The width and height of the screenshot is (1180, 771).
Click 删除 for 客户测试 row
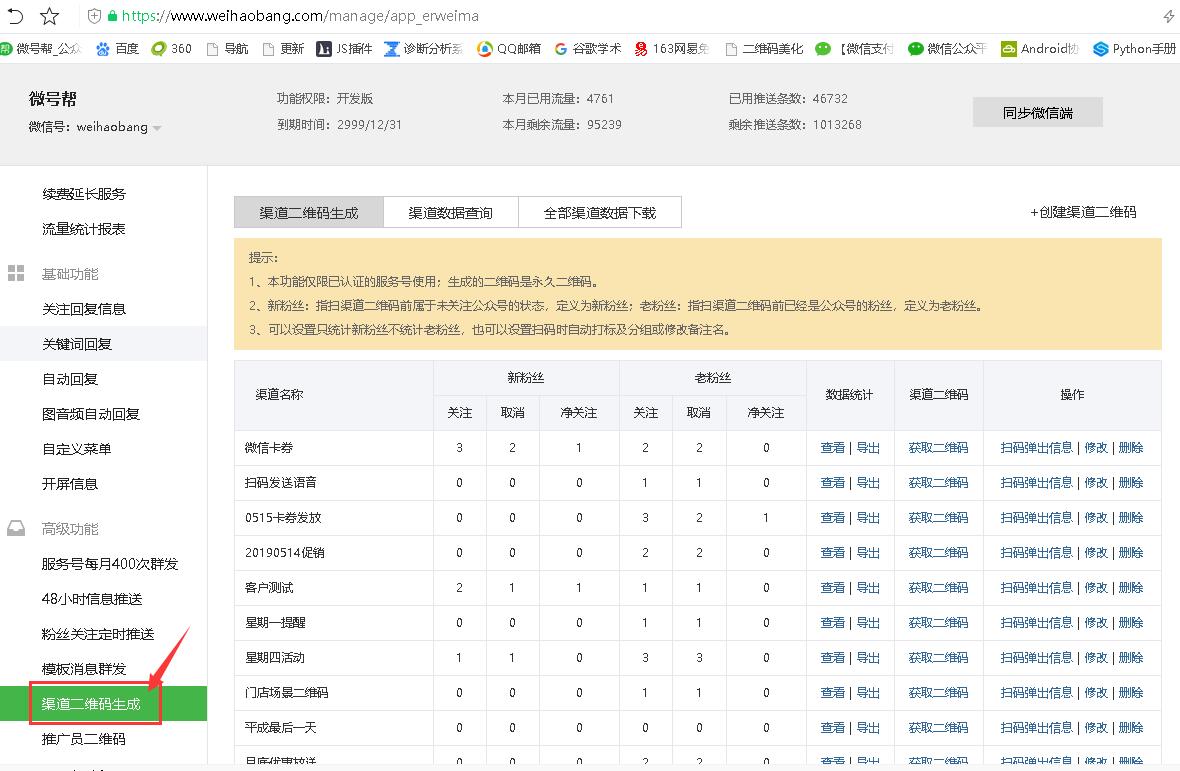[x=1131, y=587]
